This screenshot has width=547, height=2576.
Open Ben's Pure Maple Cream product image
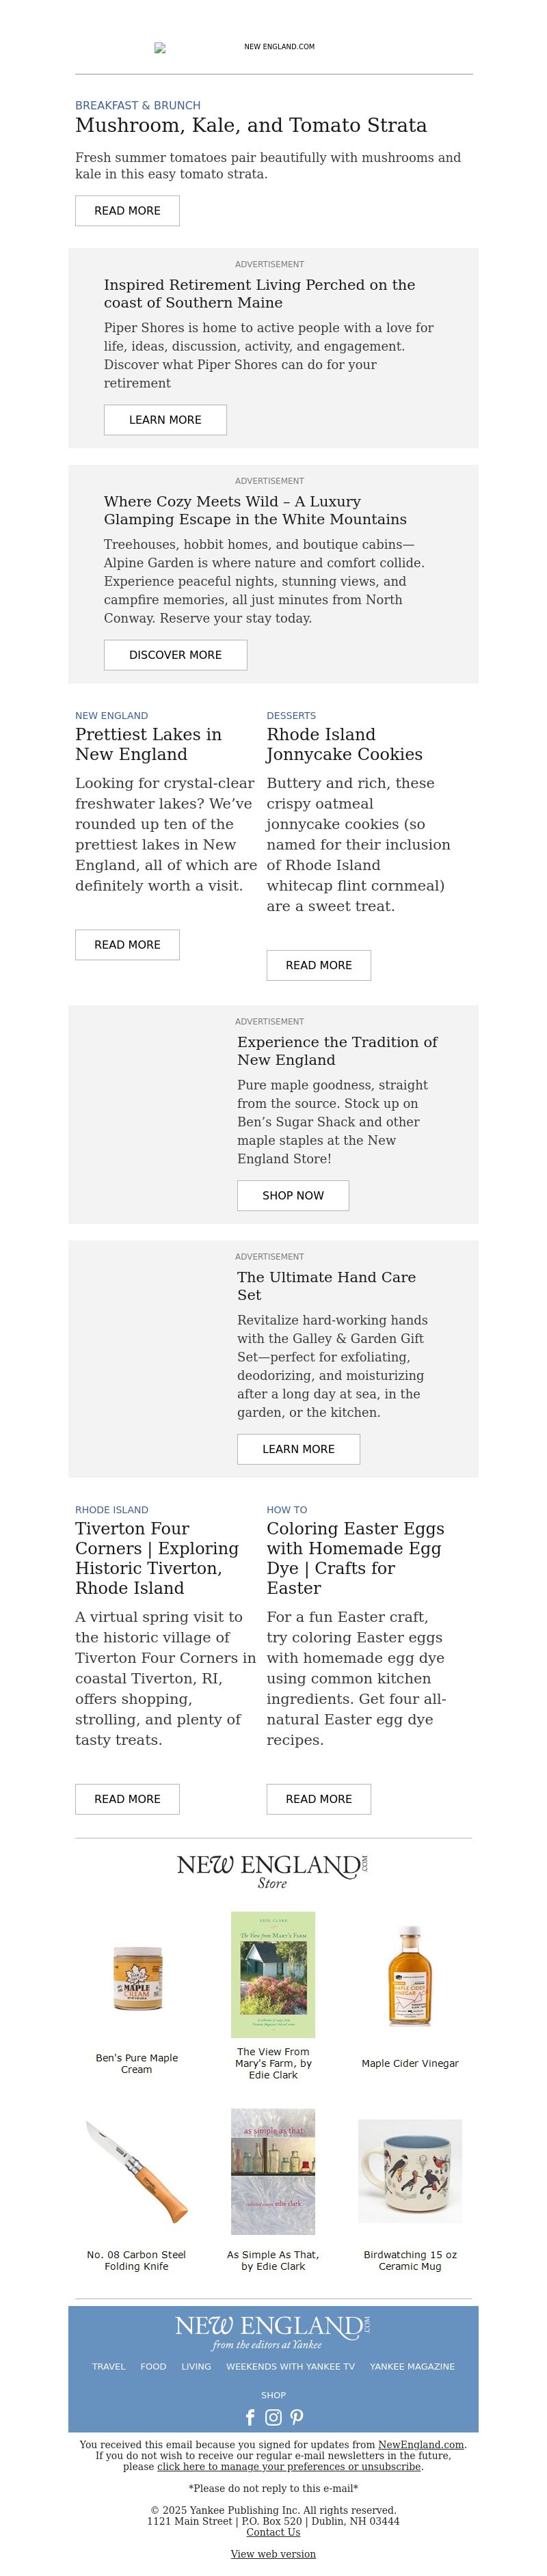coord(137,1978)
